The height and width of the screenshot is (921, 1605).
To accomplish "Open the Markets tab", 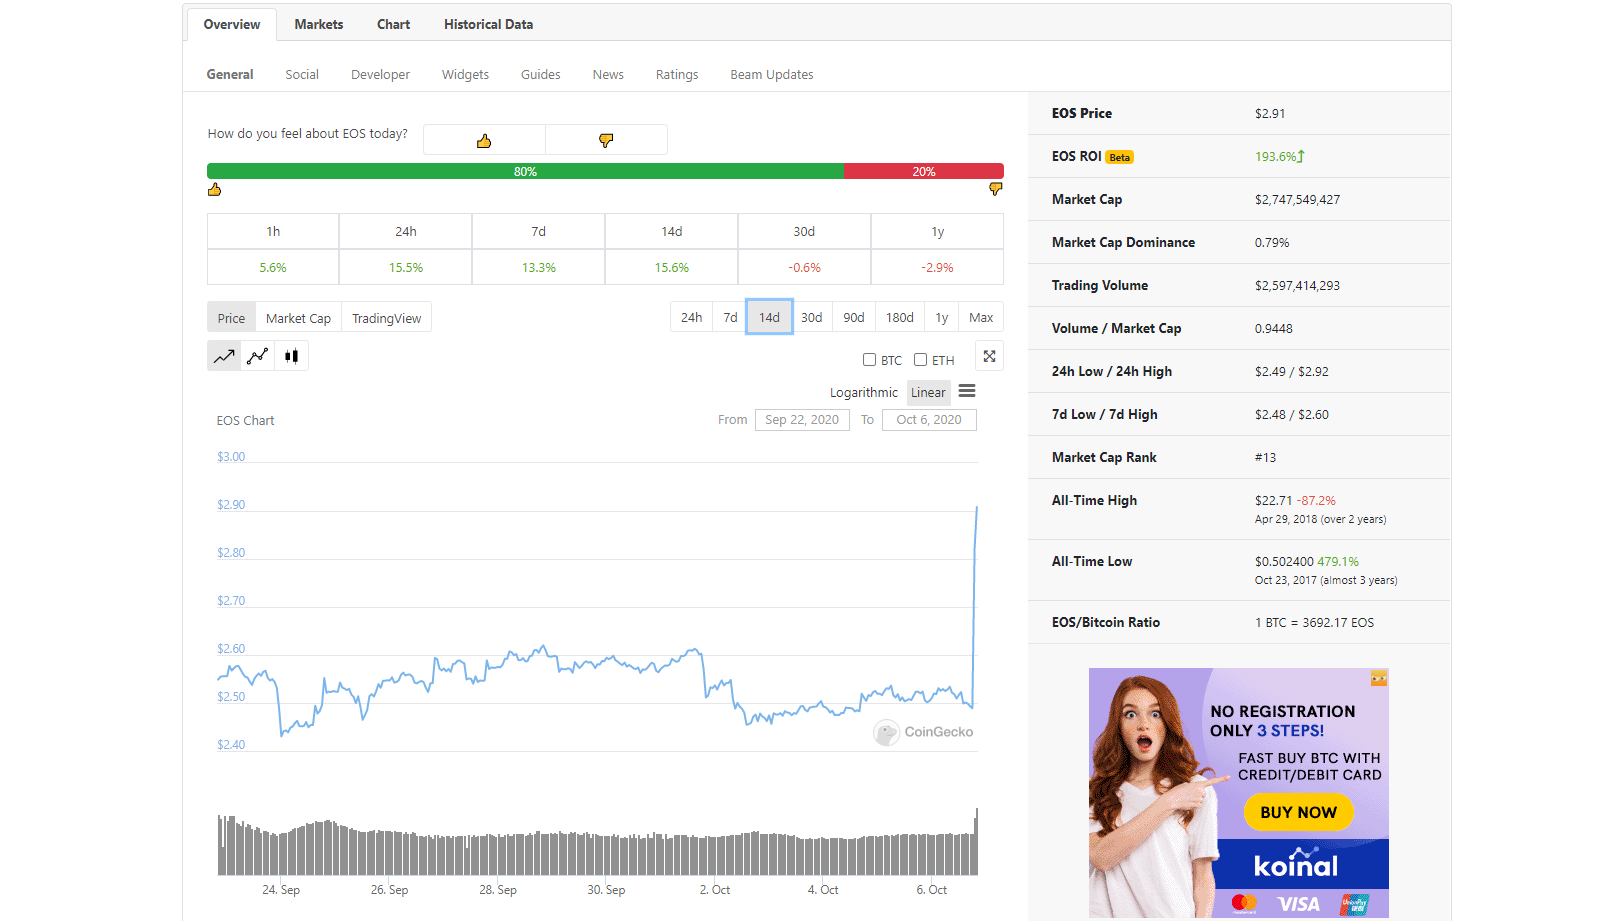I will (319, 24).
